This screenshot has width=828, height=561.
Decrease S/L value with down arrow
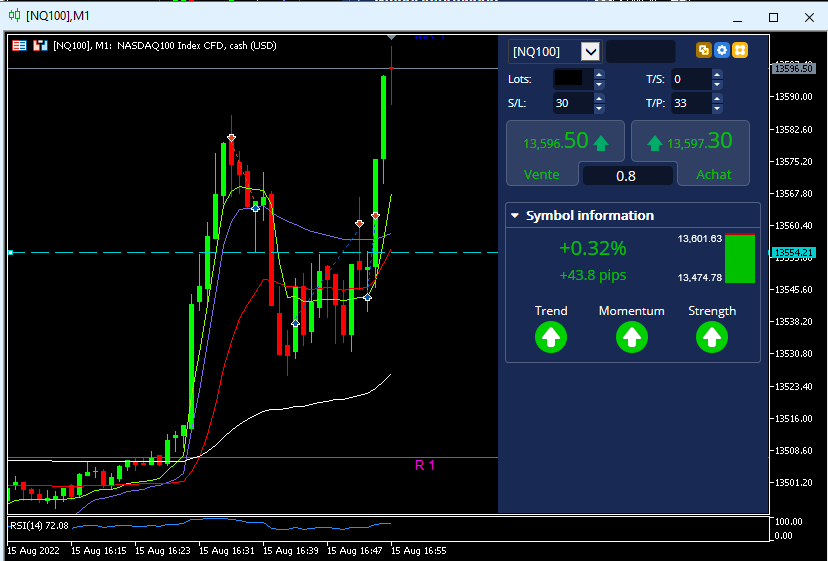[599, 108]
